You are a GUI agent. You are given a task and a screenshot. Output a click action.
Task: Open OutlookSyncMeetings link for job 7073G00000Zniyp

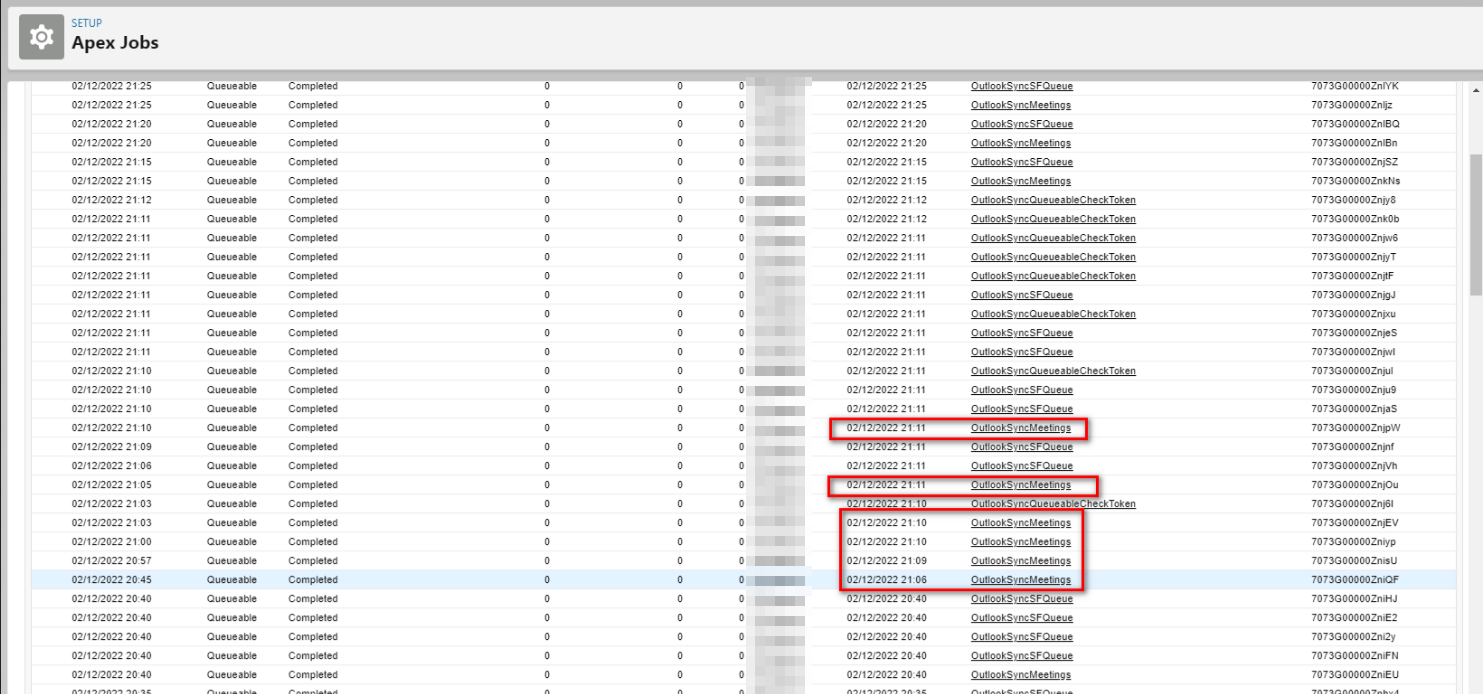tap(1020, 542)
